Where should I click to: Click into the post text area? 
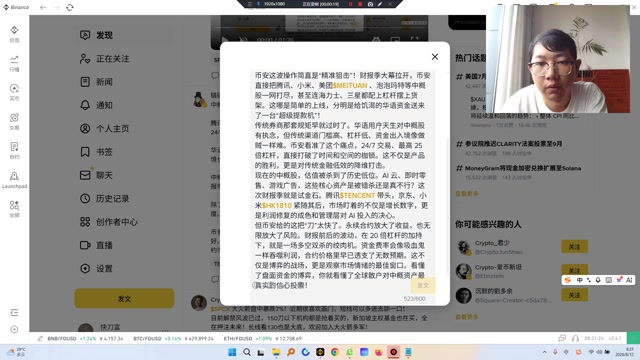[342, 180]
